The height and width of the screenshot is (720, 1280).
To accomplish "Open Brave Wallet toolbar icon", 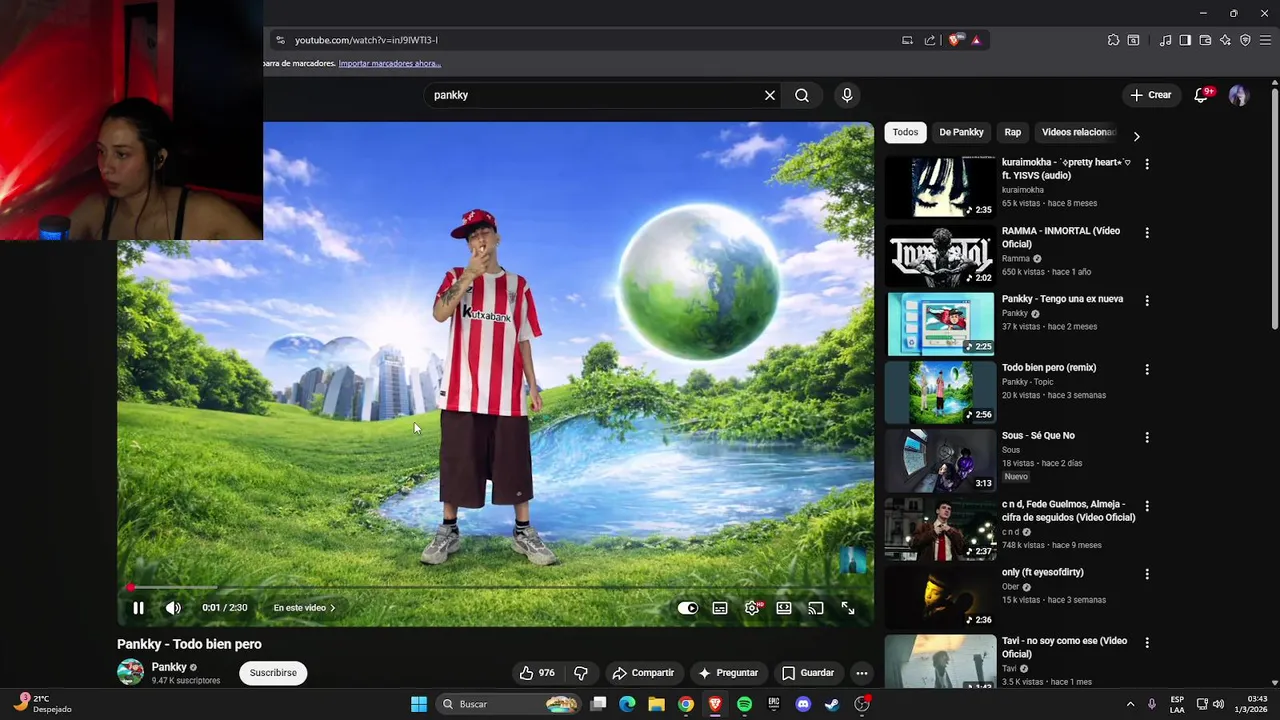I will click(1205, 40).
